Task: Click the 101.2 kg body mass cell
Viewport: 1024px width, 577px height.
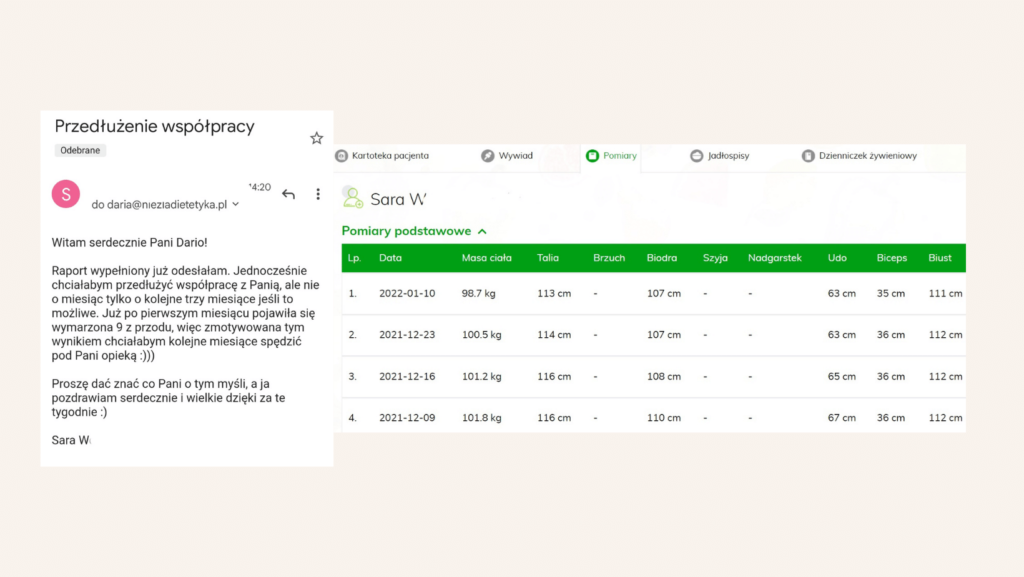Action: [x=482, y=377]
